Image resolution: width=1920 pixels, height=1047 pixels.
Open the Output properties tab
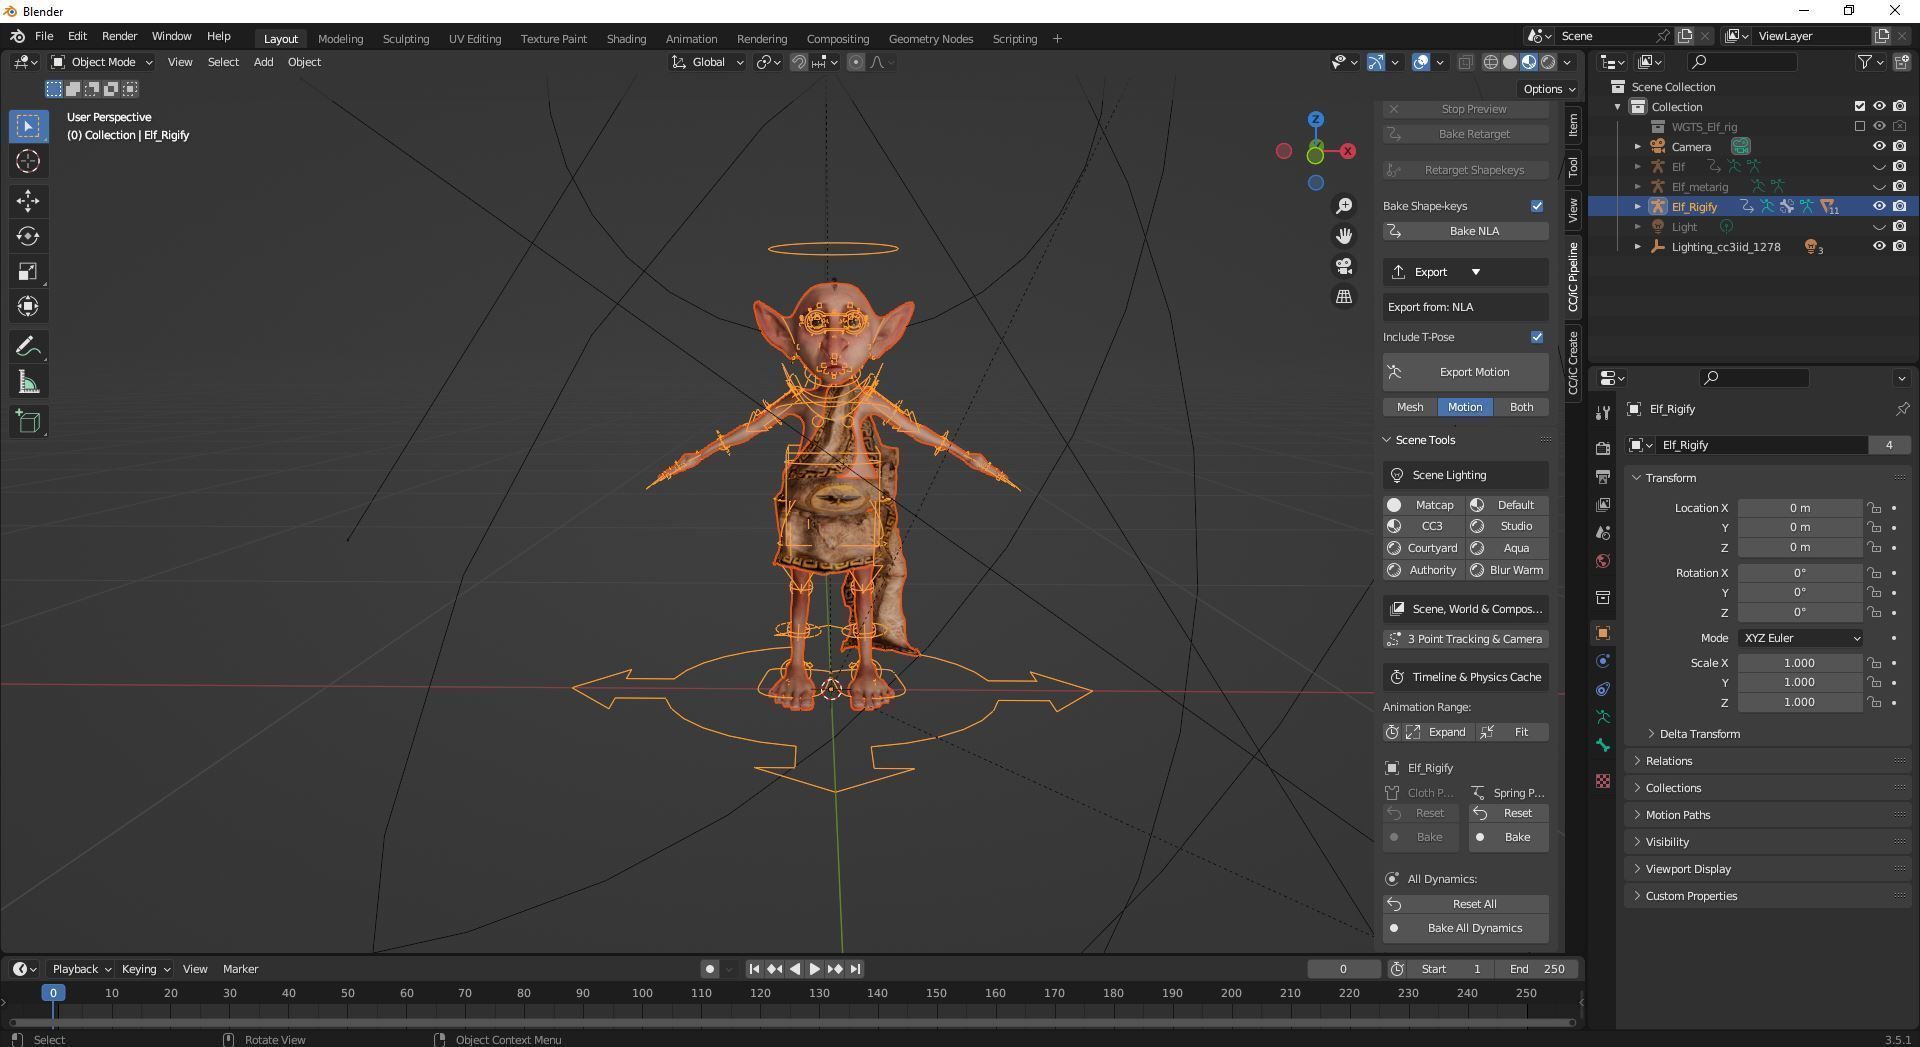1603,476
